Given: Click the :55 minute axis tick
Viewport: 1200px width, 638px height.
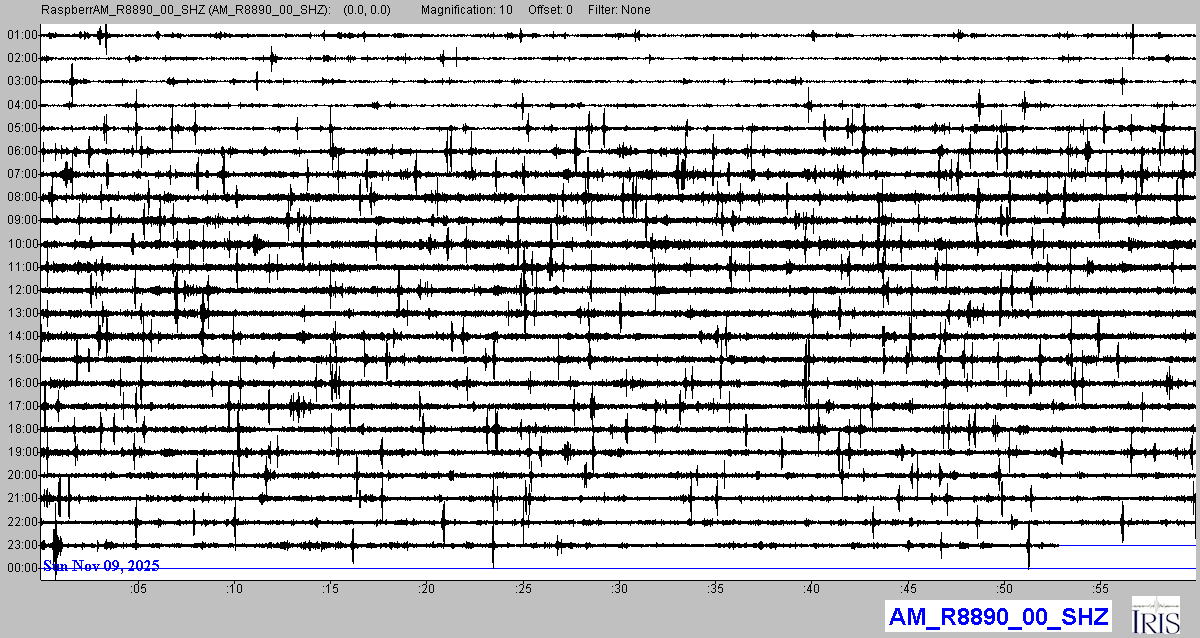Looking at the screenshot, I should tap(1101, 589).
